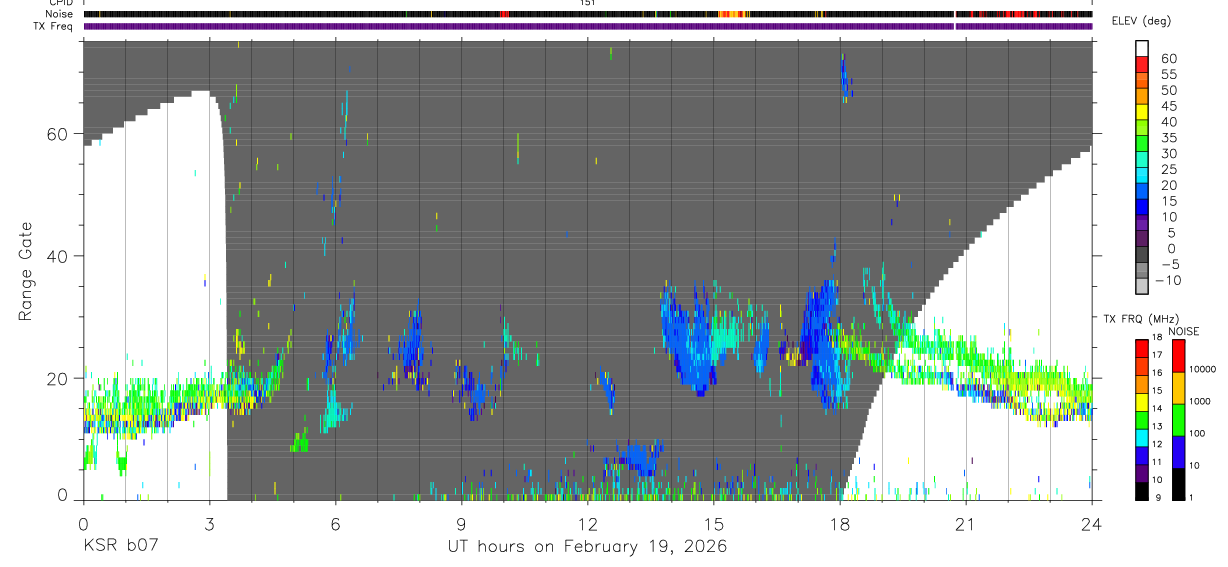Click the Noise strip along the top of the plot
Screen dimensions: 1228x567
point(587,14)
